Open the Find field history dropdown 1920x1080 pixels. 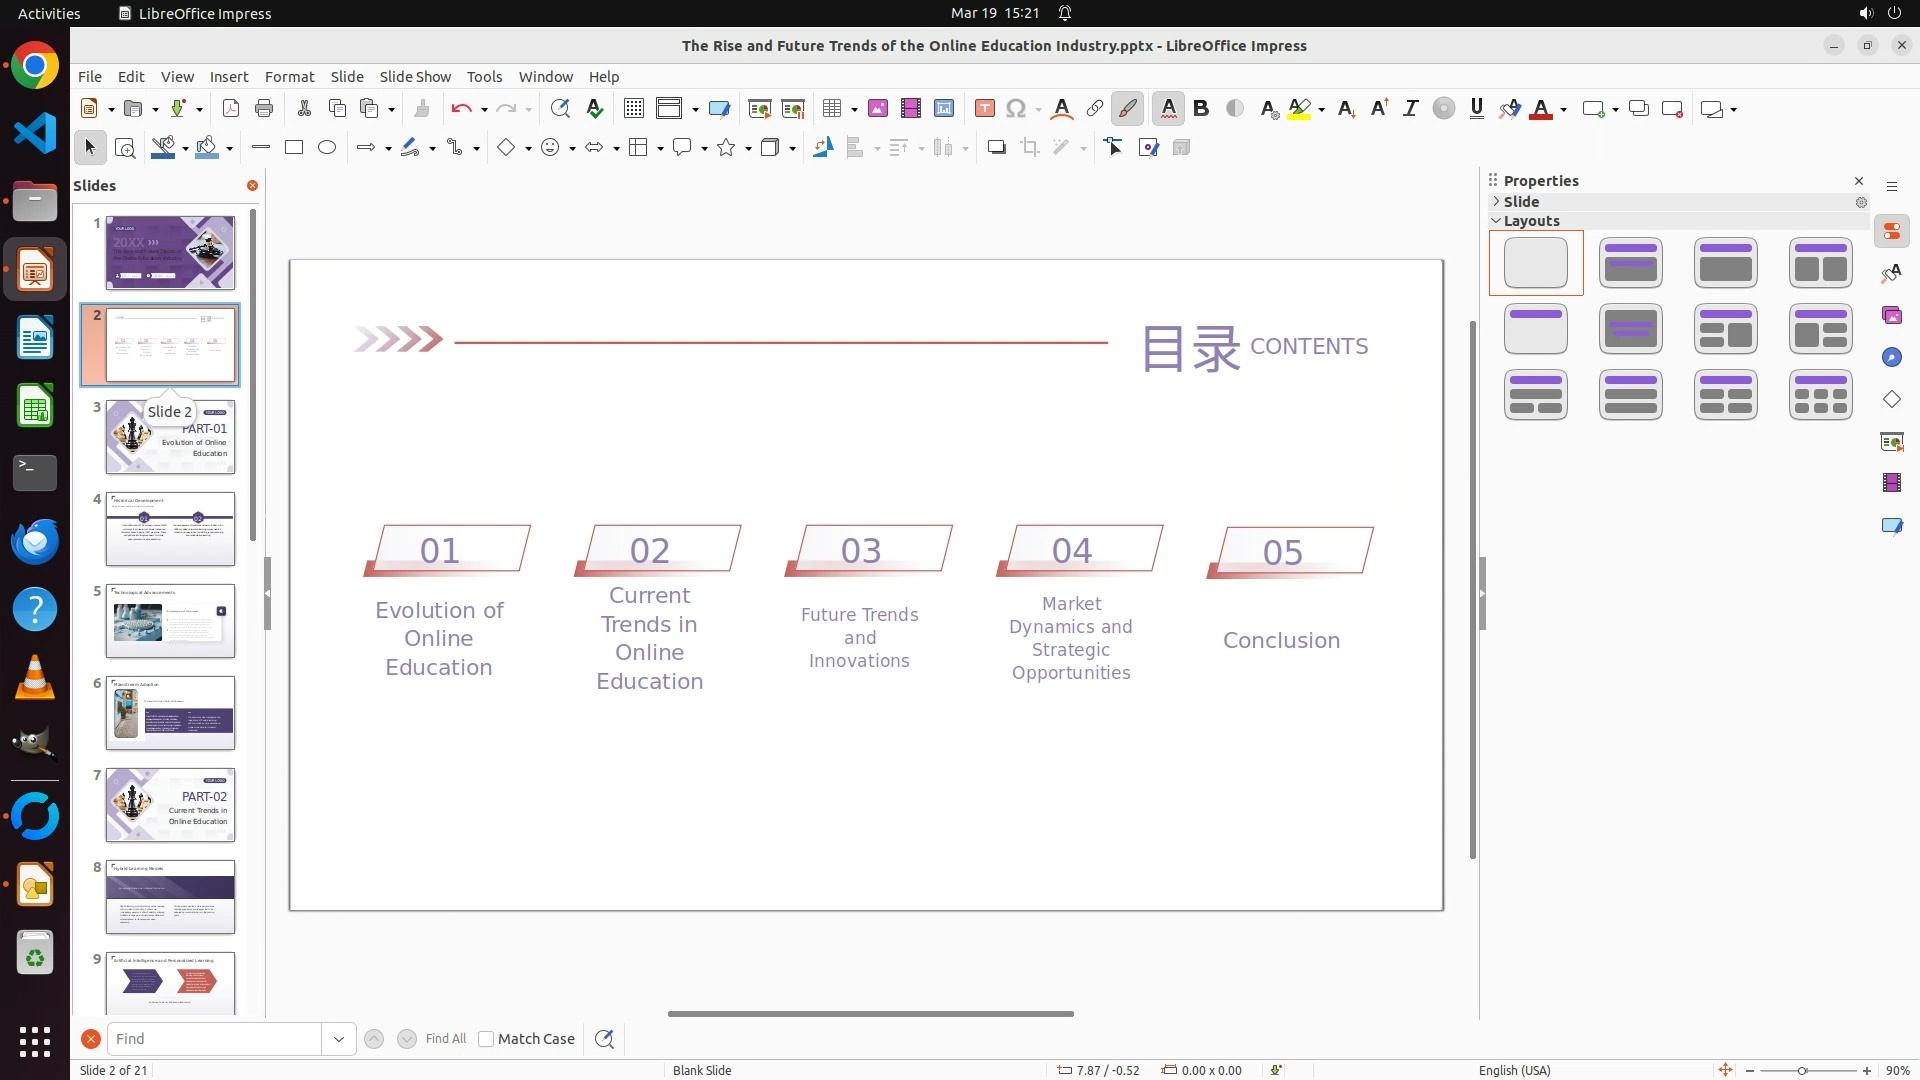(339, 1039)
